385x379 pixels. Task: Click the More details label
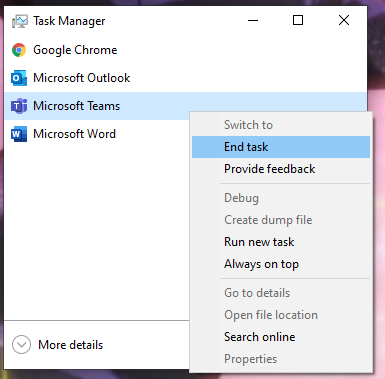click(x=70, y=345)
